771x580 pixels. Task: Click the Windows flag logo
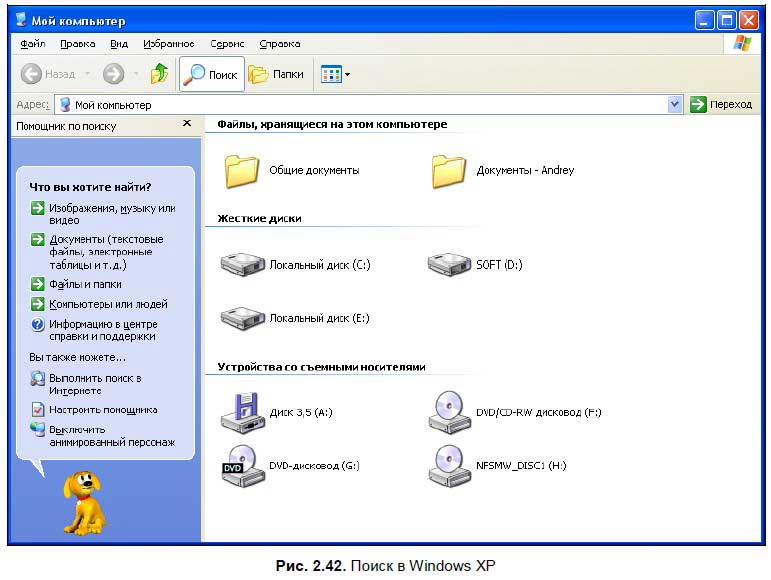742,43
